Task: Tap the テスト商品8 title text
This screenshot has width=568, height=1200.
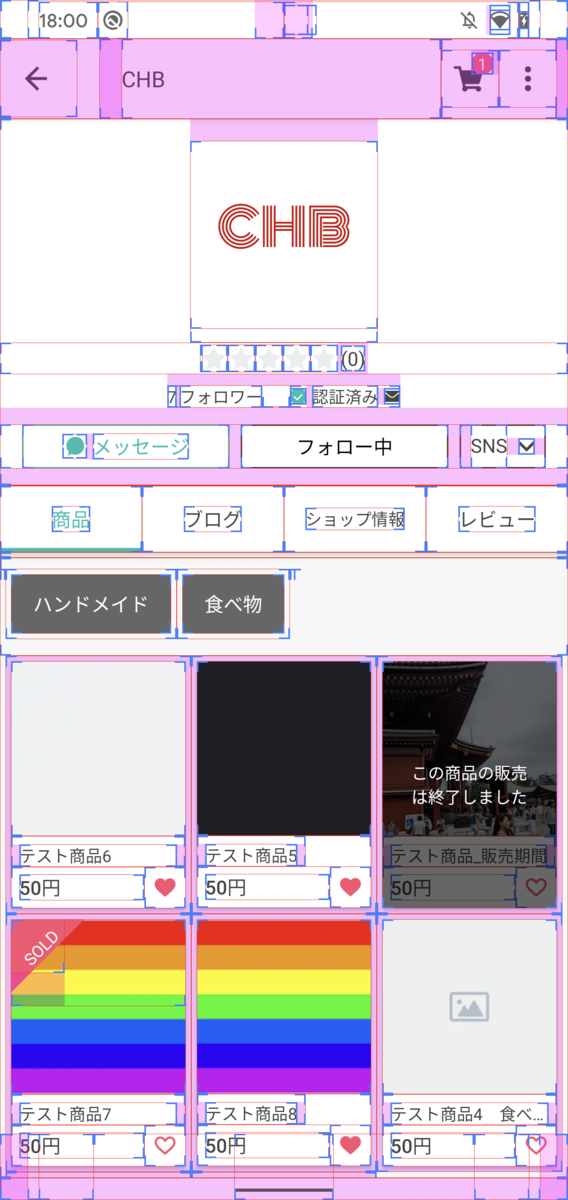Action: [252, 1114]
